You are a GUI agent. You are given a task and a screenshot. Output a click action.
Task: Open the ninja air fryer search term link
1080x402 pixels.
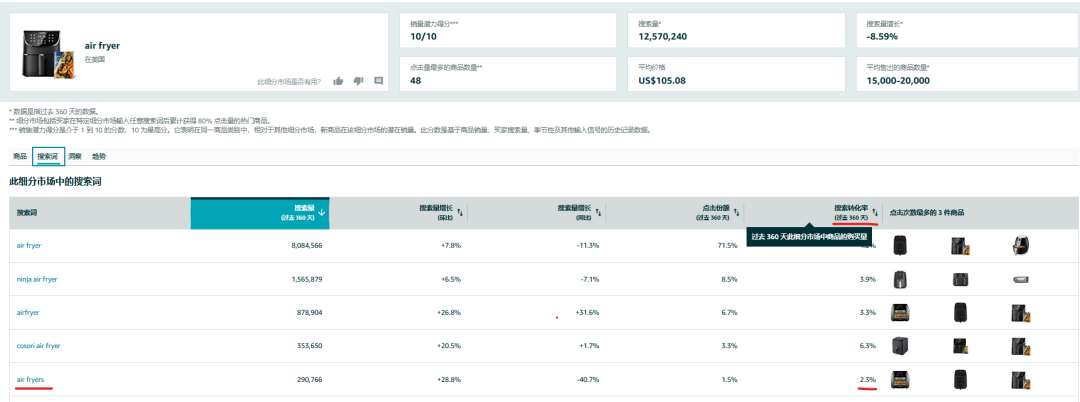pos(37,279)
